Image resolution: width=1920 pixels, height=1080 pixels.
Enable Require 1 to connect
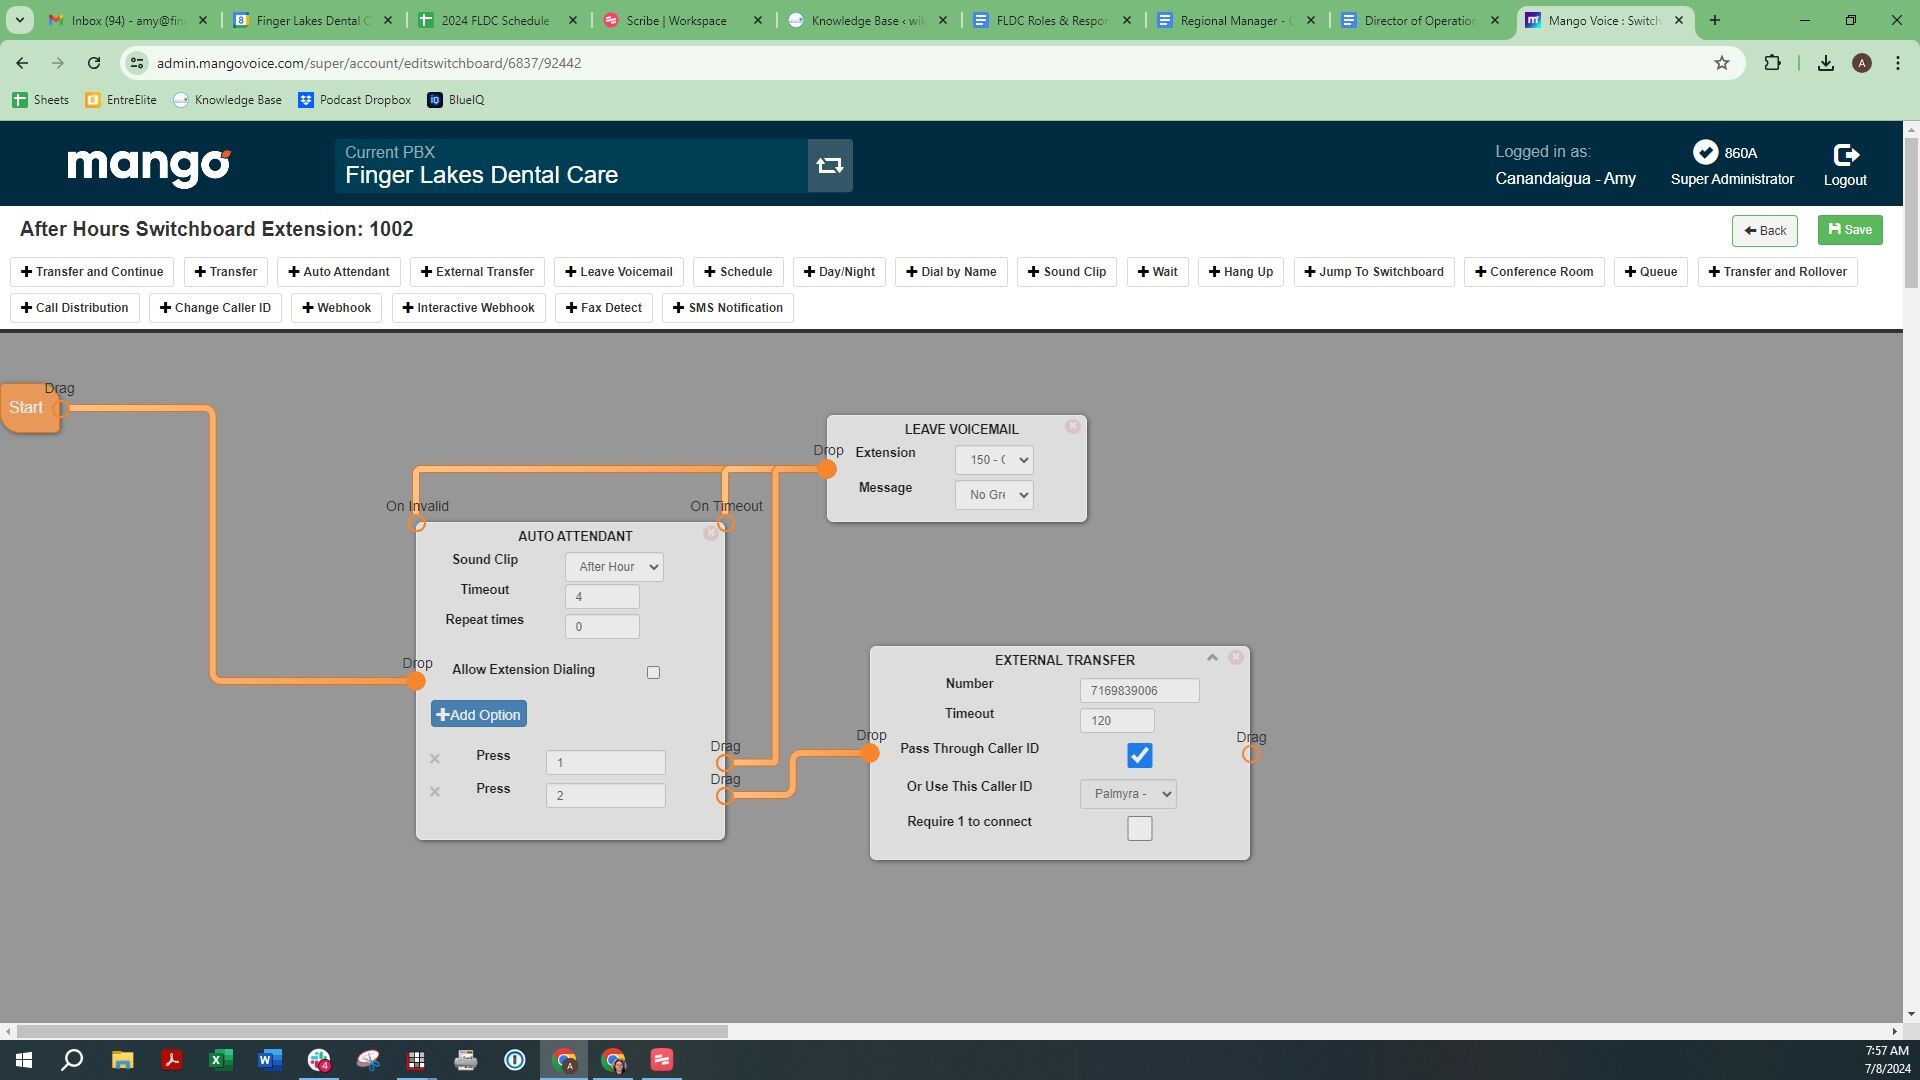click(1140, 829)
